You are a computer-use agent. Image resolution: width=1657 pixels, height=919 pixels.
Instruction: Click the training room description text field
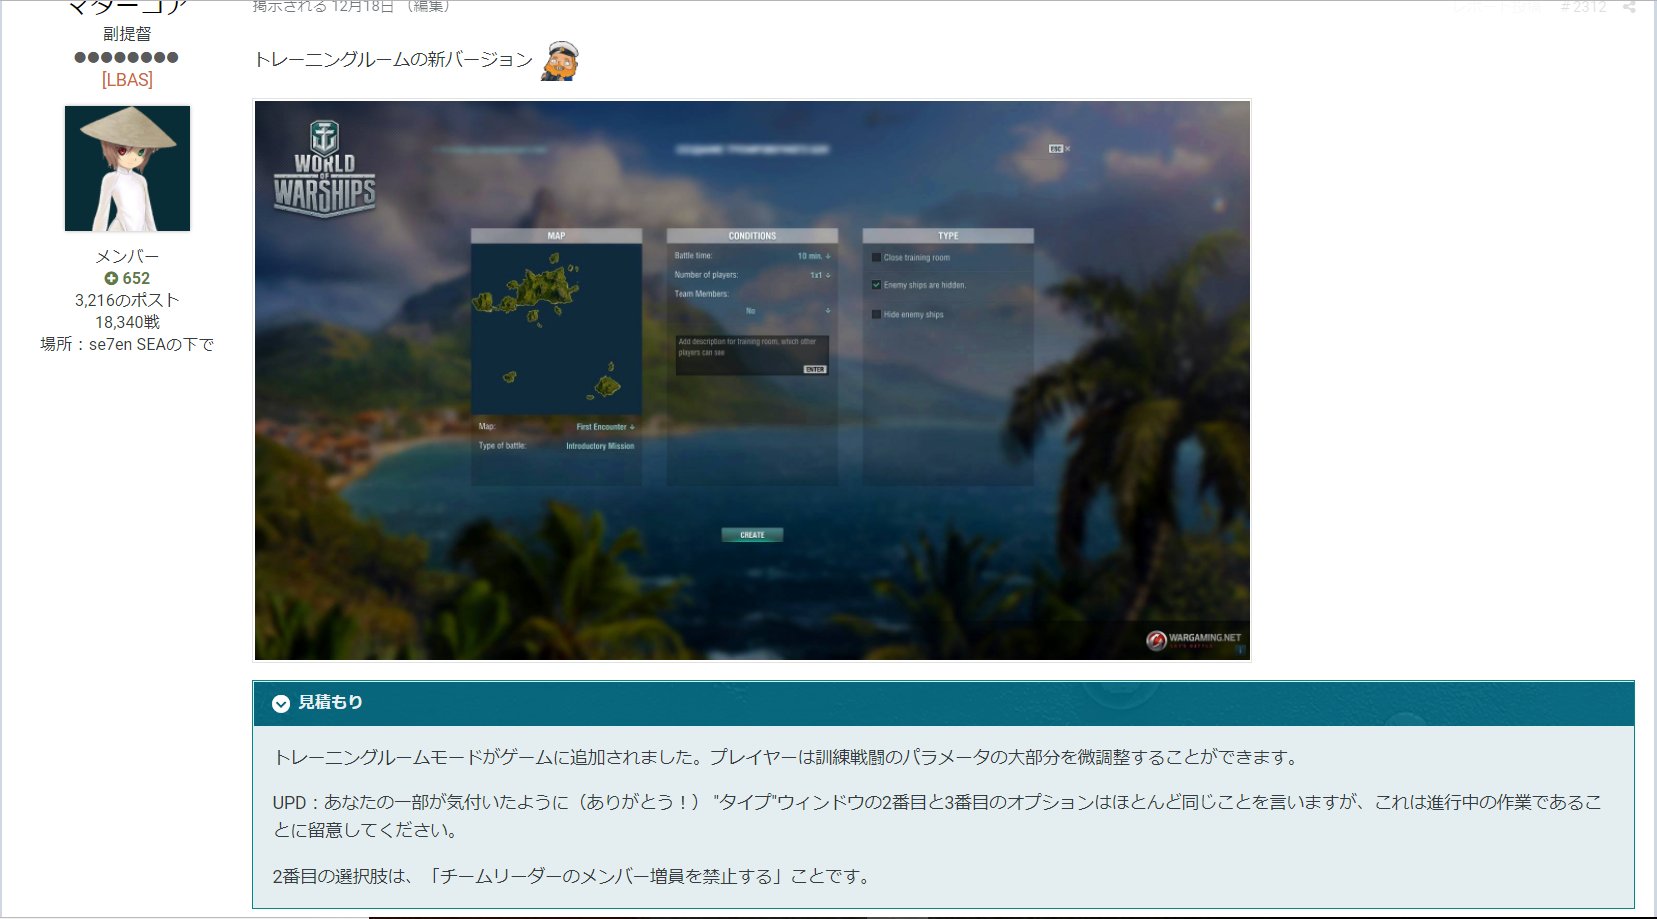pos(752,355)
